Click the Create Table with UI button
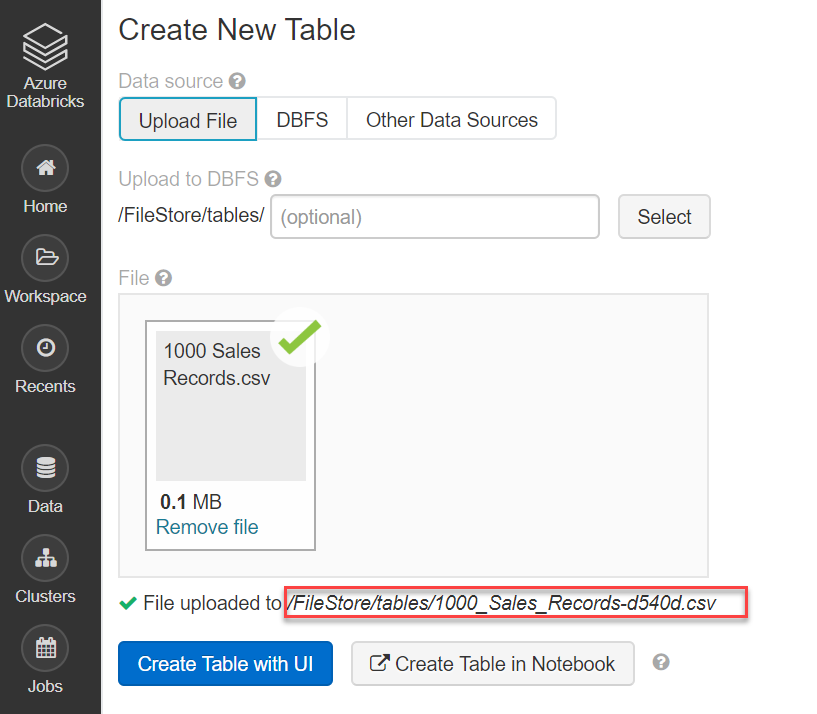The width and height of the screenshot is (817, 714). [x=225, y=664]
